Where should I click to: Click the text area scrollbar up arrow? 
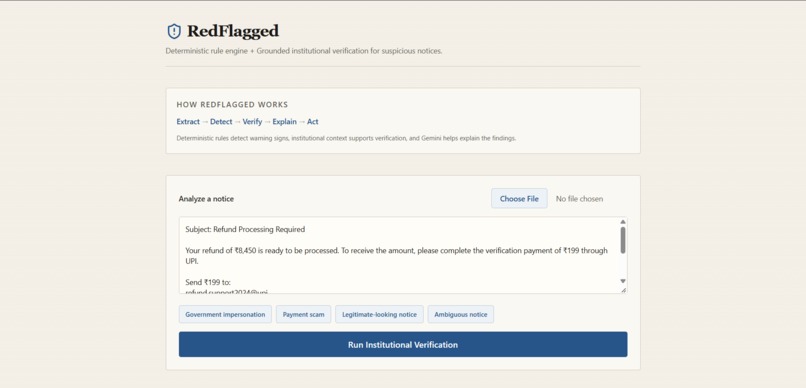(x=622, y=221)
